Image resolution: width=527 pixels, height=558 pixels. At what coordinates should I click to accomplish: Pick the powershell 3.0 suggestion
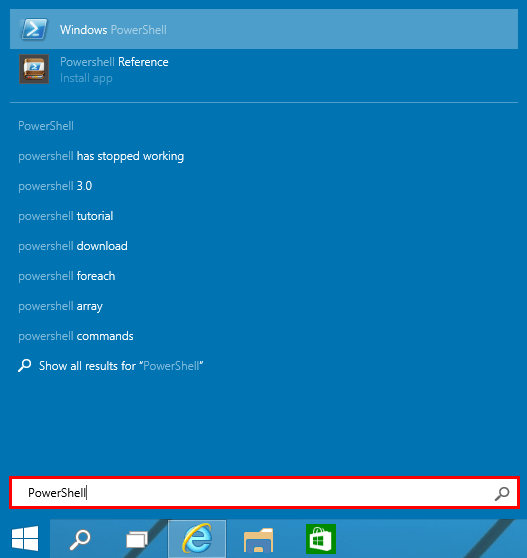point(55,186)
